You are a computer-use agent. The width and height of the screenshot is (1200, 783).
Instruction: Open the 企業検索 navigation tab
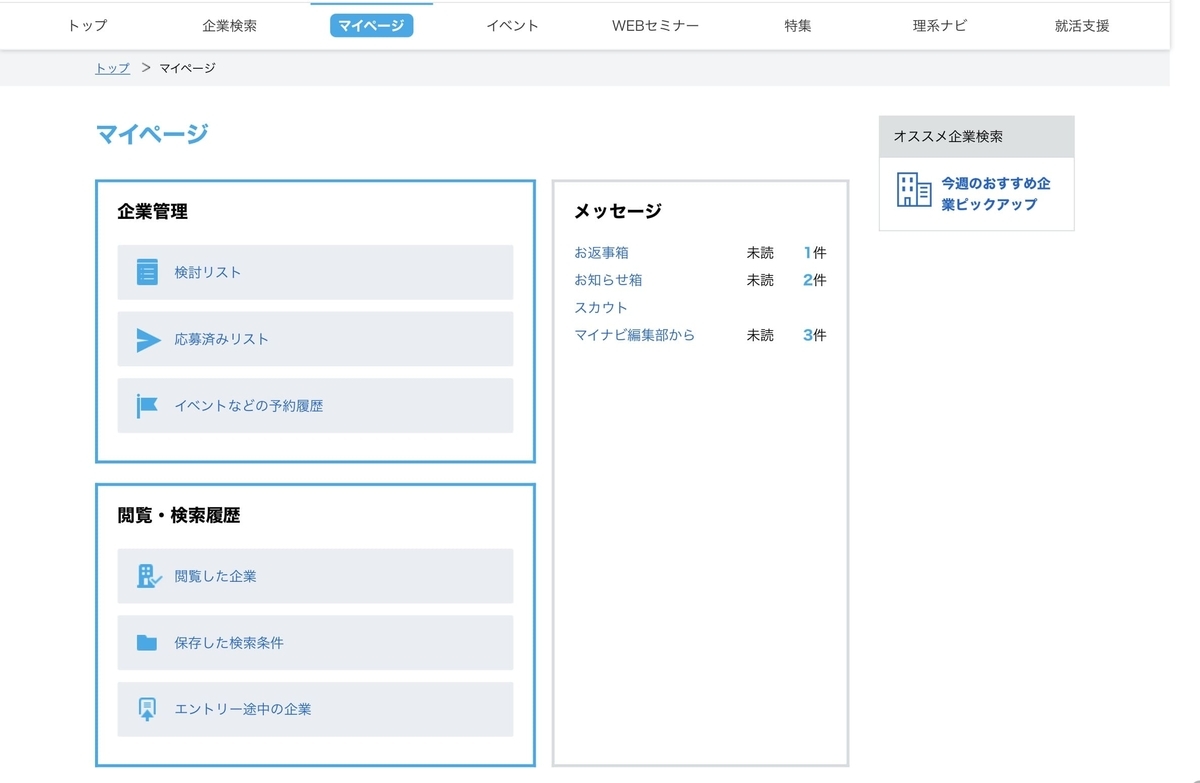[229, 26]
